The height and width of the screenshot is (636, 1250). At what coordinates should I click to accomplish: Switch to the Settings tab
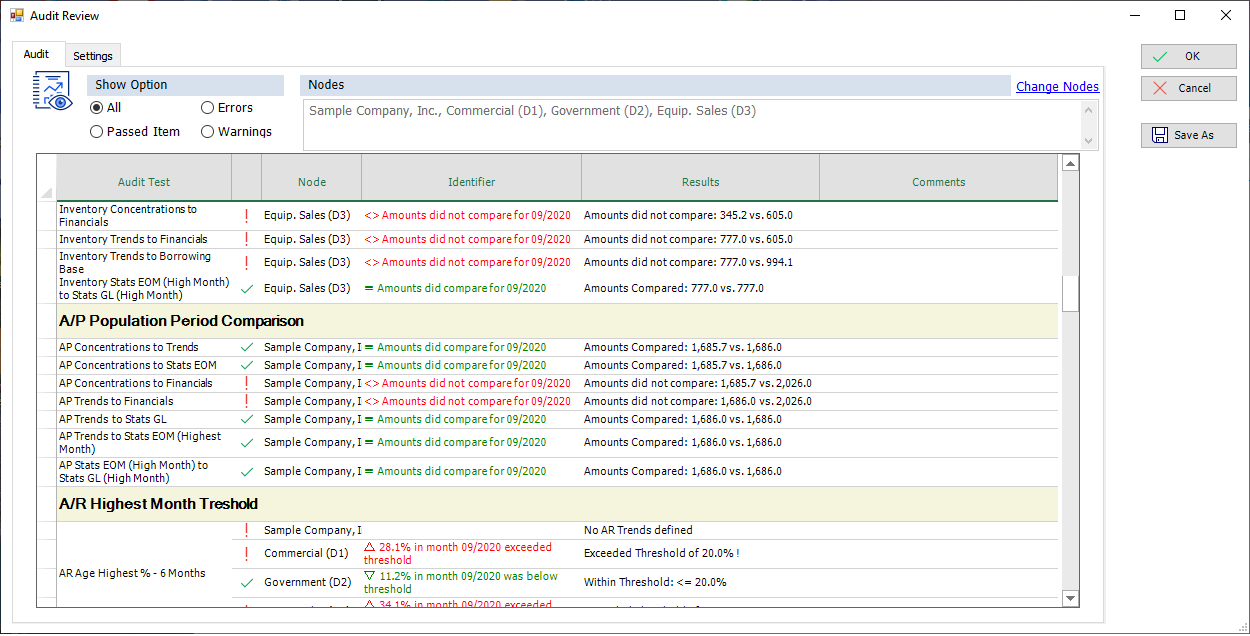click(93, 56)
